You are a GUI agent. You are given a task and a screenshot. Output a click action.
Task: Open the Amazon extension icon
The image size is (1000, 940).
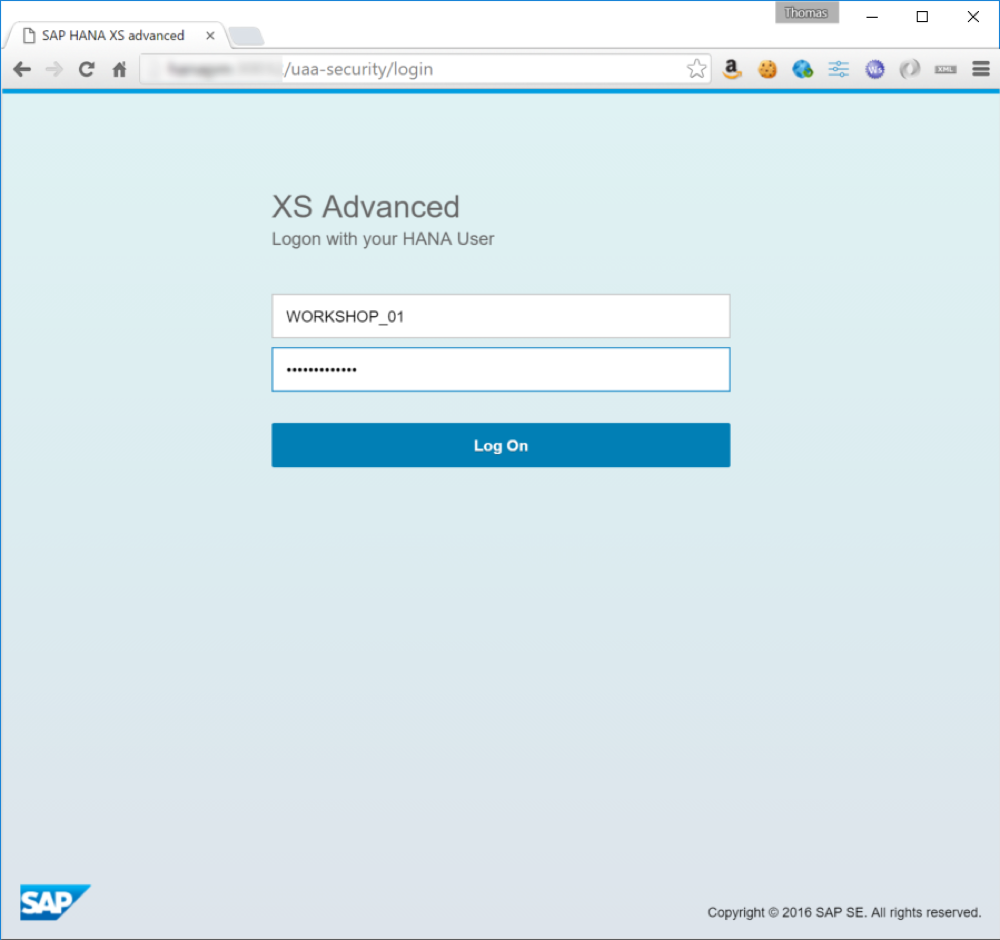click(x=732, y=69)
